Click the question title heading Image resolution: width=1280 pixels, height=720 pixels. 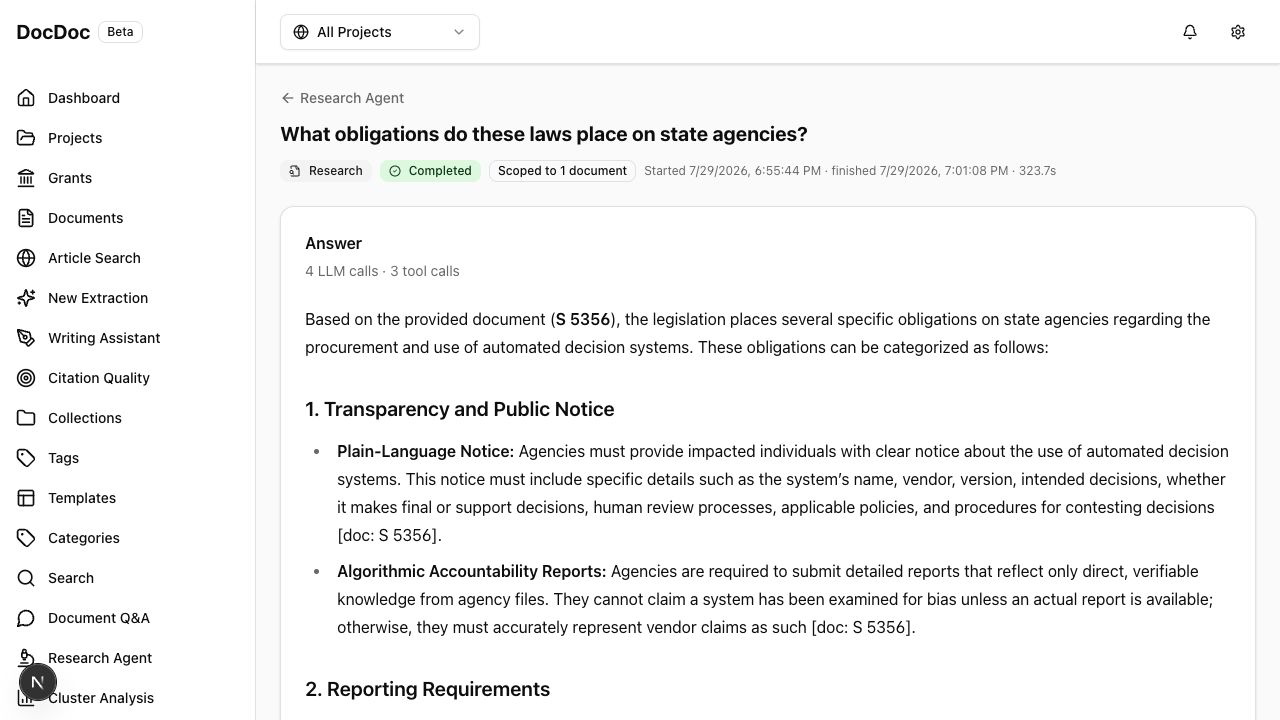544,134
